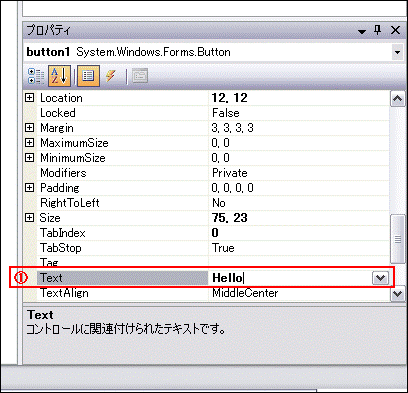Click the Padding value 0, 0, 0, 0

coord(232,188)
